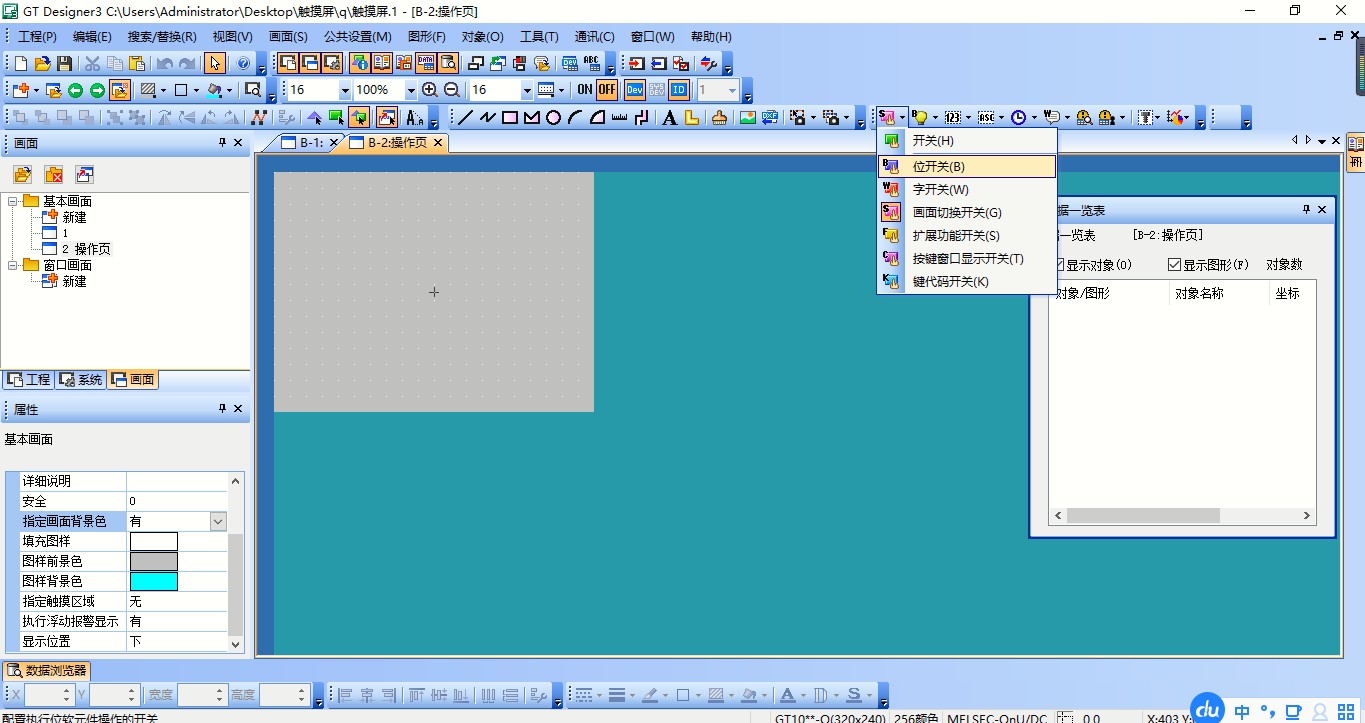The width and height of the screenshot is (1365, 723).
Task: Open the Lamp icon dropdown arrow
Action: point(935,117)
